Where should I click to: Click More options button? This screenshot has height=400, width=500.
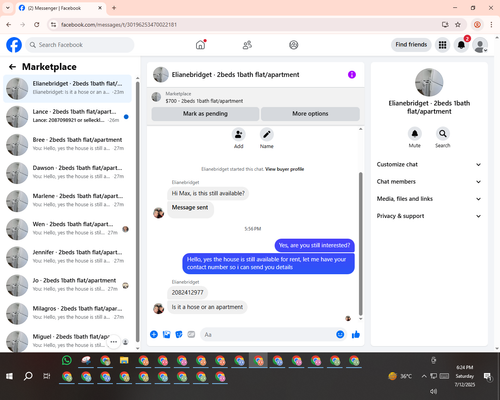point(310,114)
